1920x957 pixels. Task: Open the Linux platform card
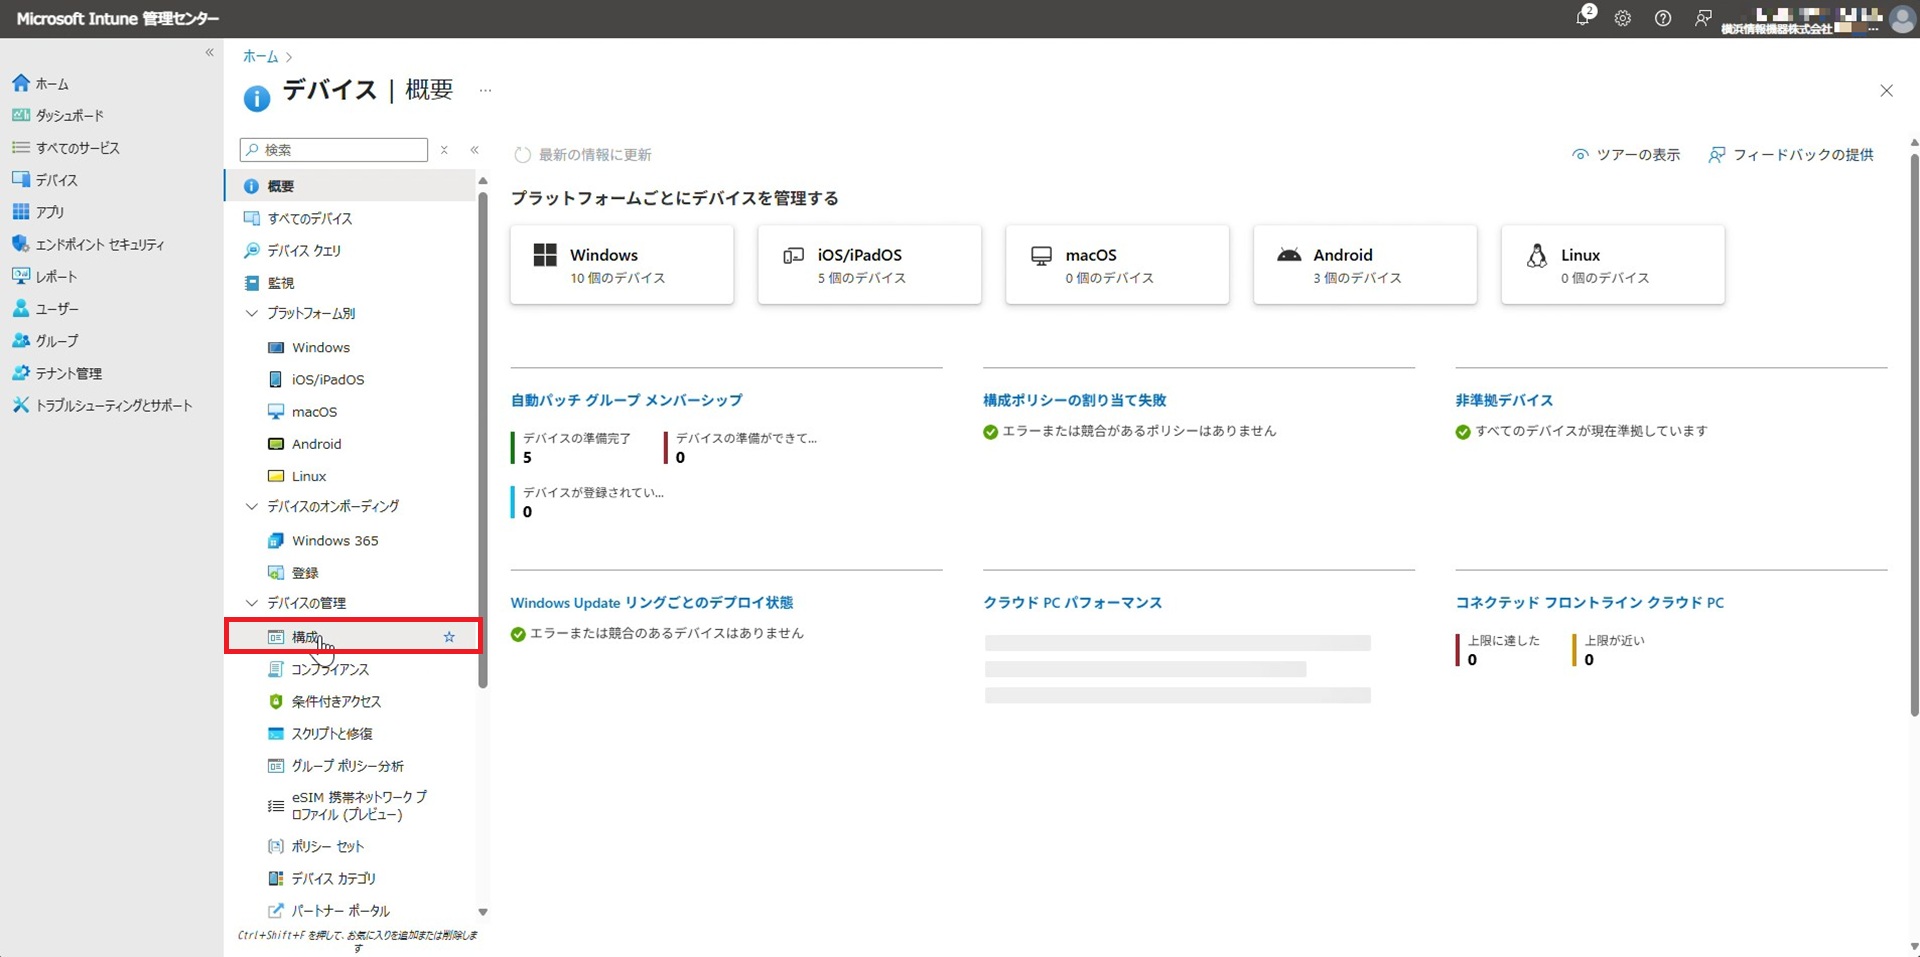coord(1612,265)
